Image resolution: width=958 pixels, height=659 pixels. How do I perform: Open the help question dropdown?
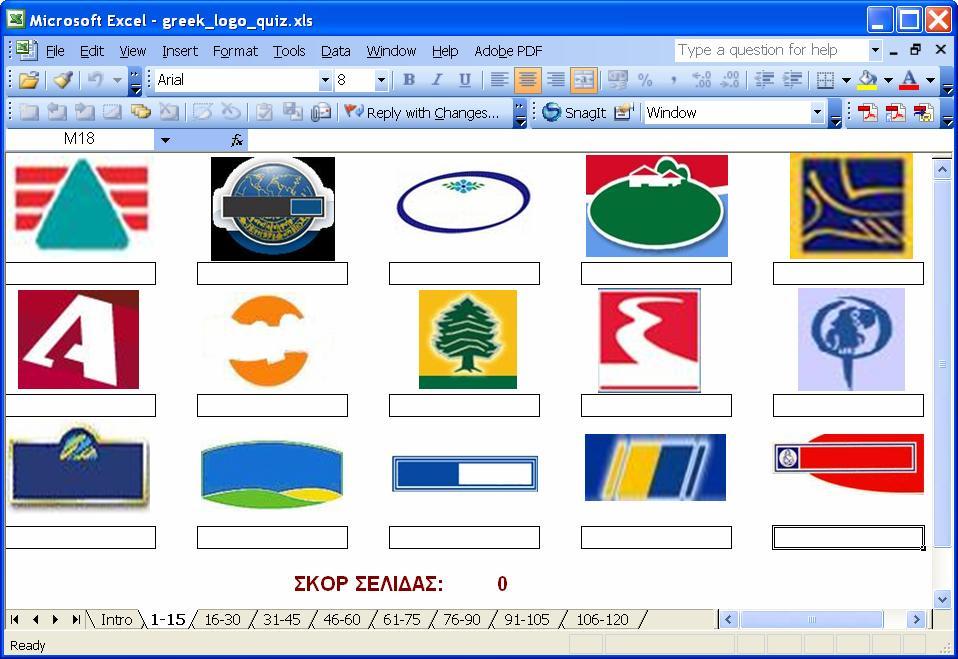875,50
